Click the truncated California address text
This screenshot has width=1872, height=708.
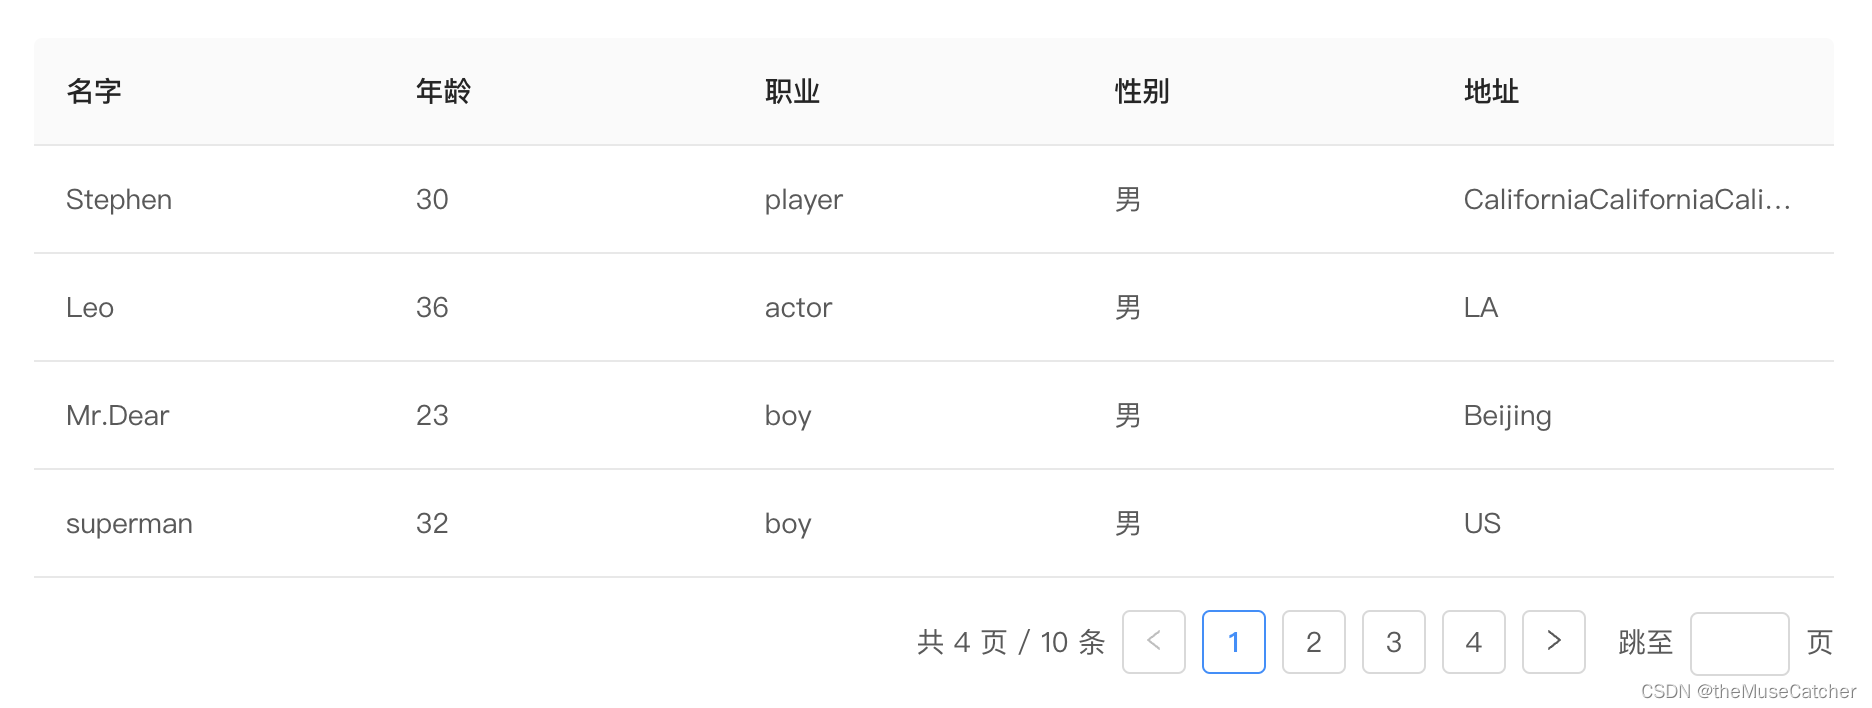click(x=1627, y=199)
